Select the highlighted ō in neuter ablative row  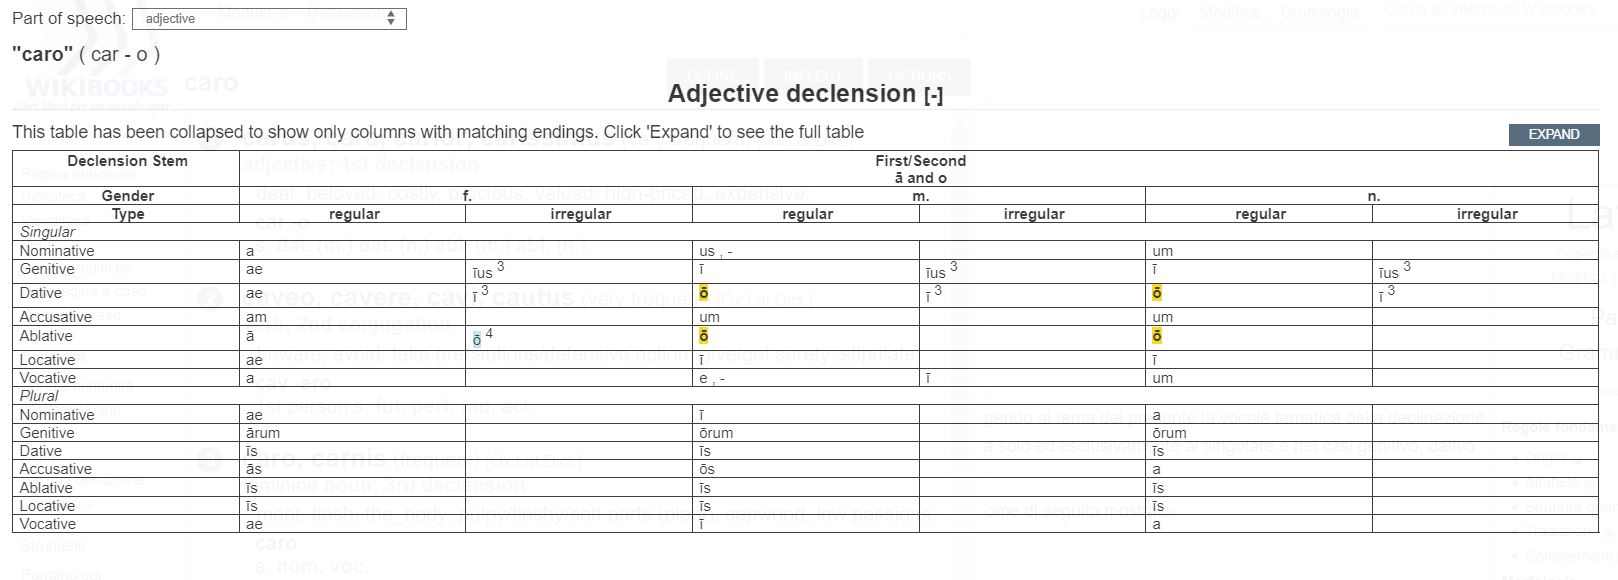click(x=1157, y=337)
